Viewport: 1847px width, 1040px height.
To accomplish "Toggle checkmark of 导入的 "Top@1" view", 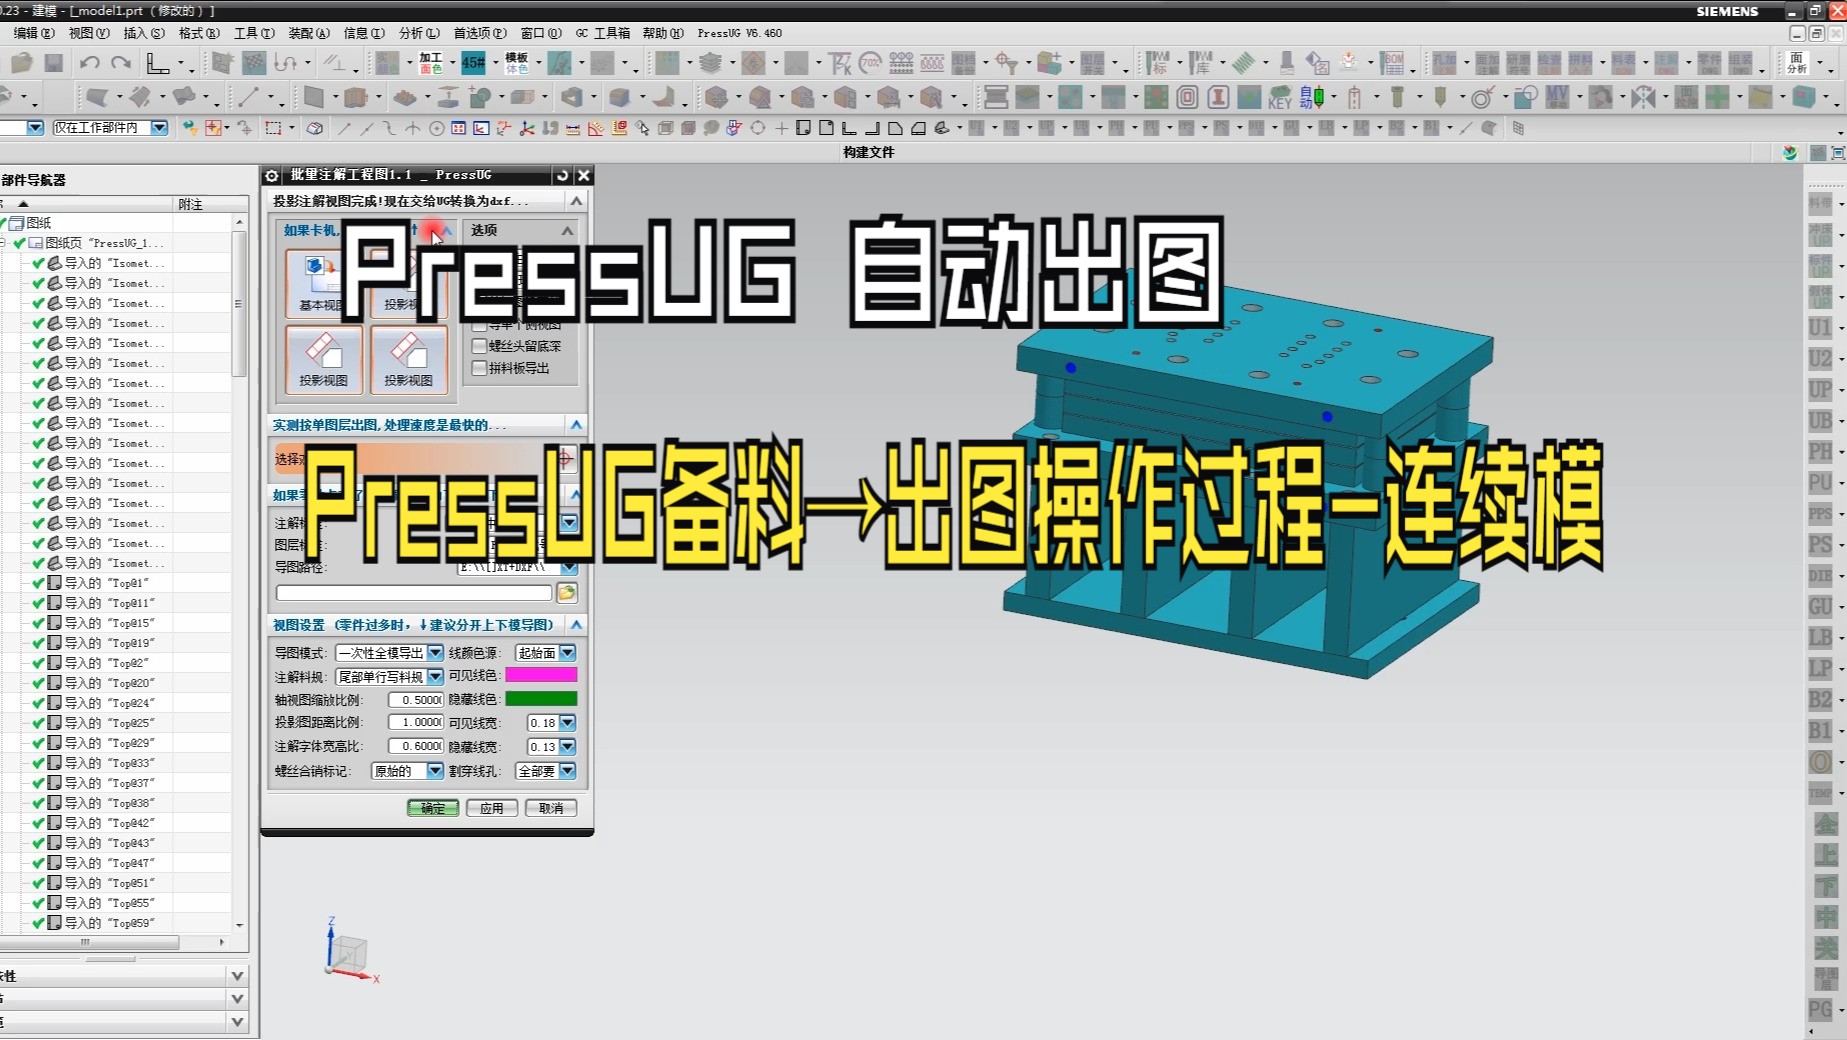I will [38, 583].
